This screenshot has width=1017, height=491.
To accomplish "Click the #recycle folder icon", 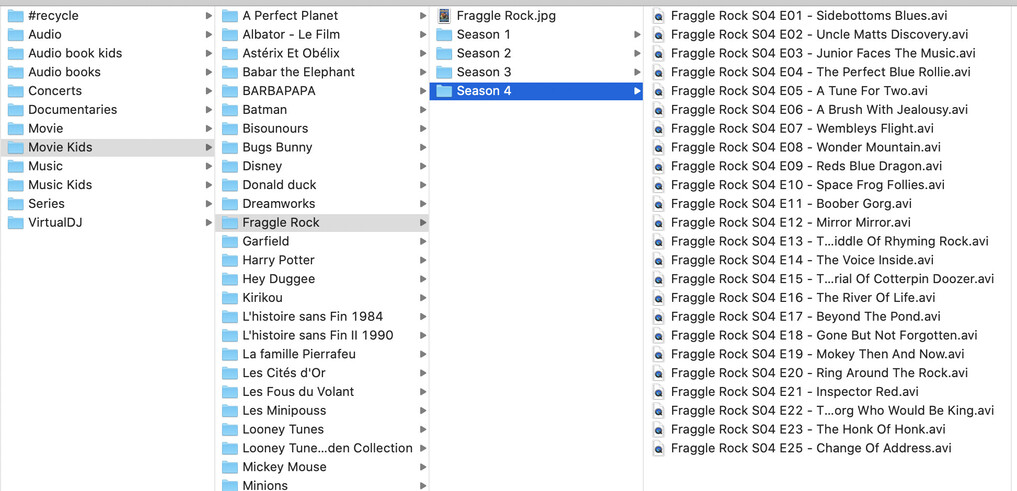I will [x=16, y=16].
